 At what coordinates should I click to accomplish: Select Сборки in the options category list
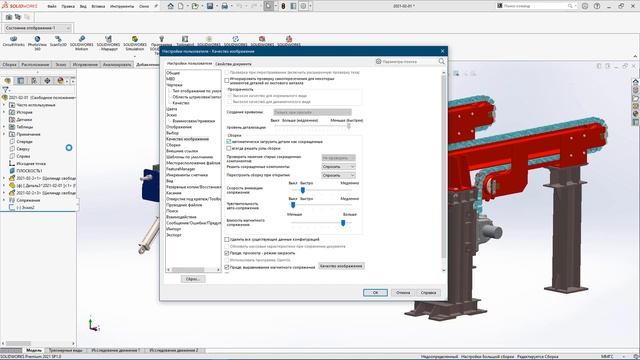coord(173,145)
